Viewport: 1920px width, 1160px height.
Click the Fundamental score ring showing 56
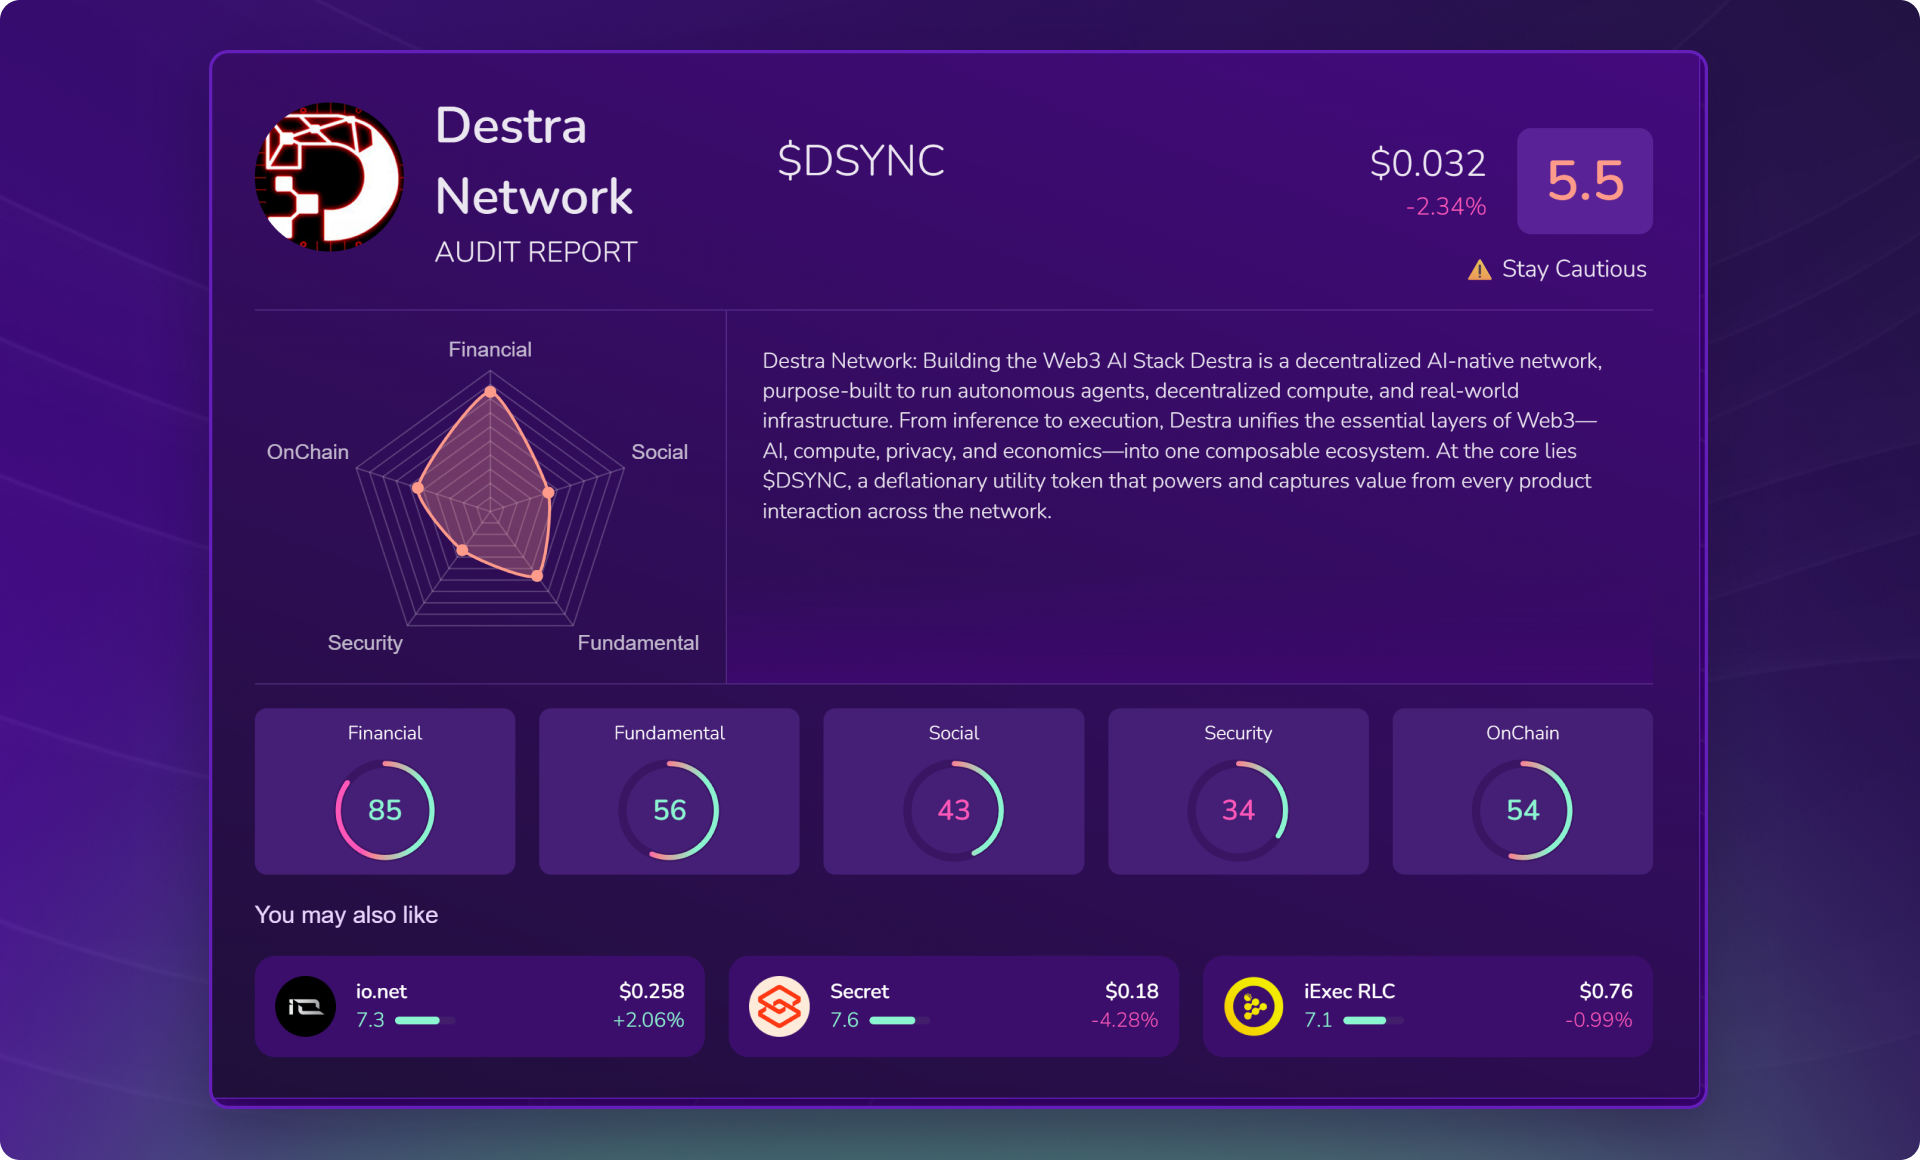pyautogui.click(x=669, y=810)
